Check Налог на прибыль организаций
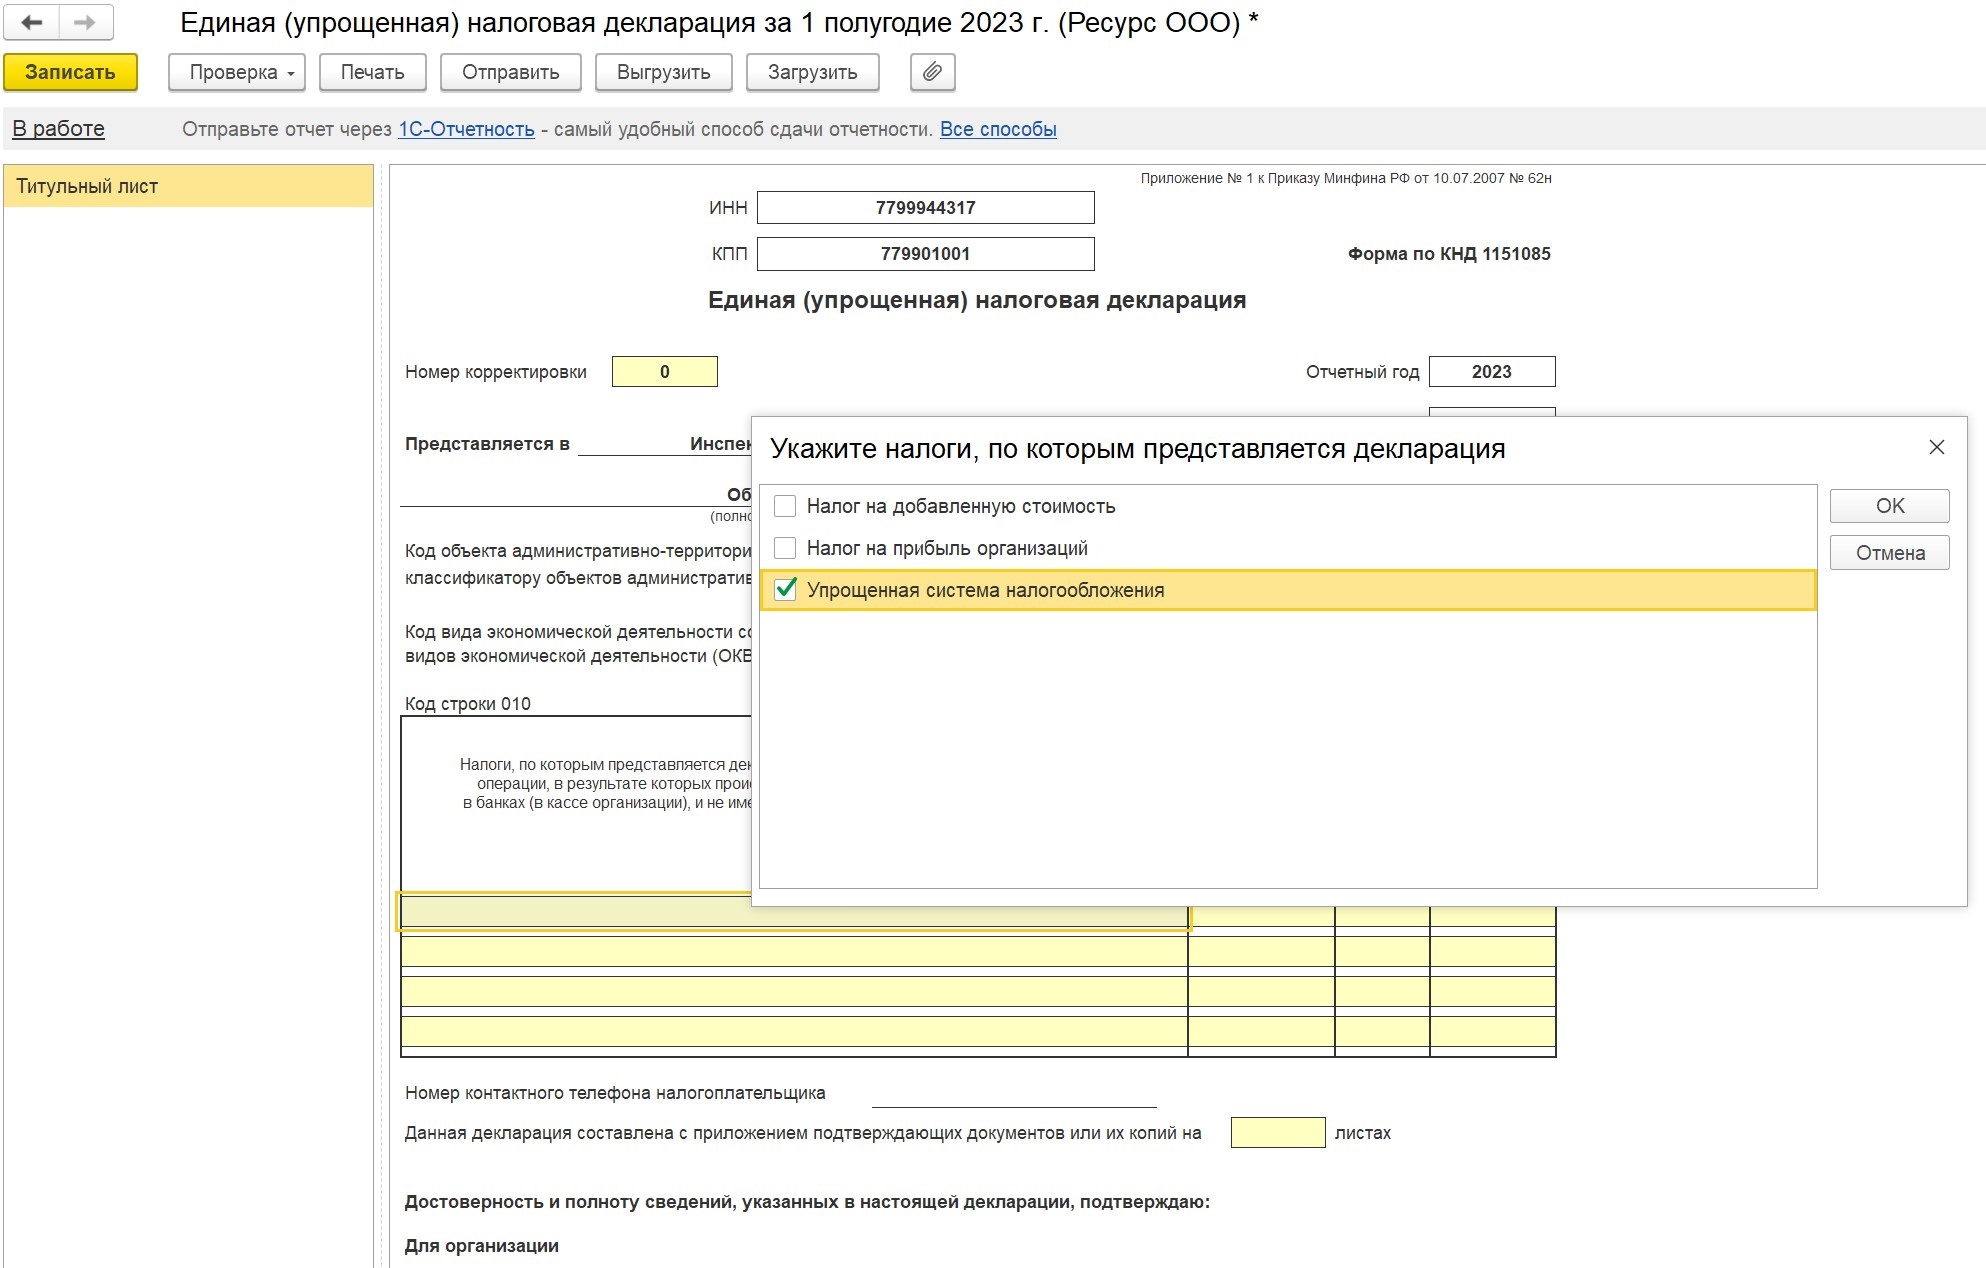 point(785,548)
